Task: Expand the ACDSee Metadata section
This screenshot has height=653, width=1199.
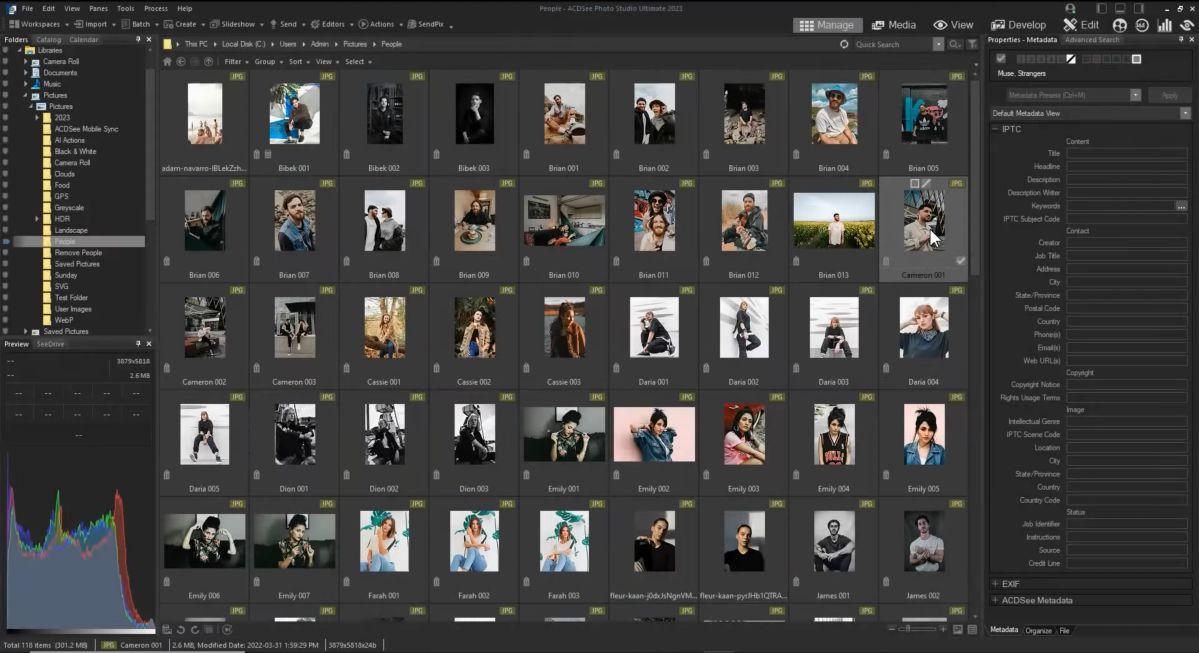Action: [996, 600]
